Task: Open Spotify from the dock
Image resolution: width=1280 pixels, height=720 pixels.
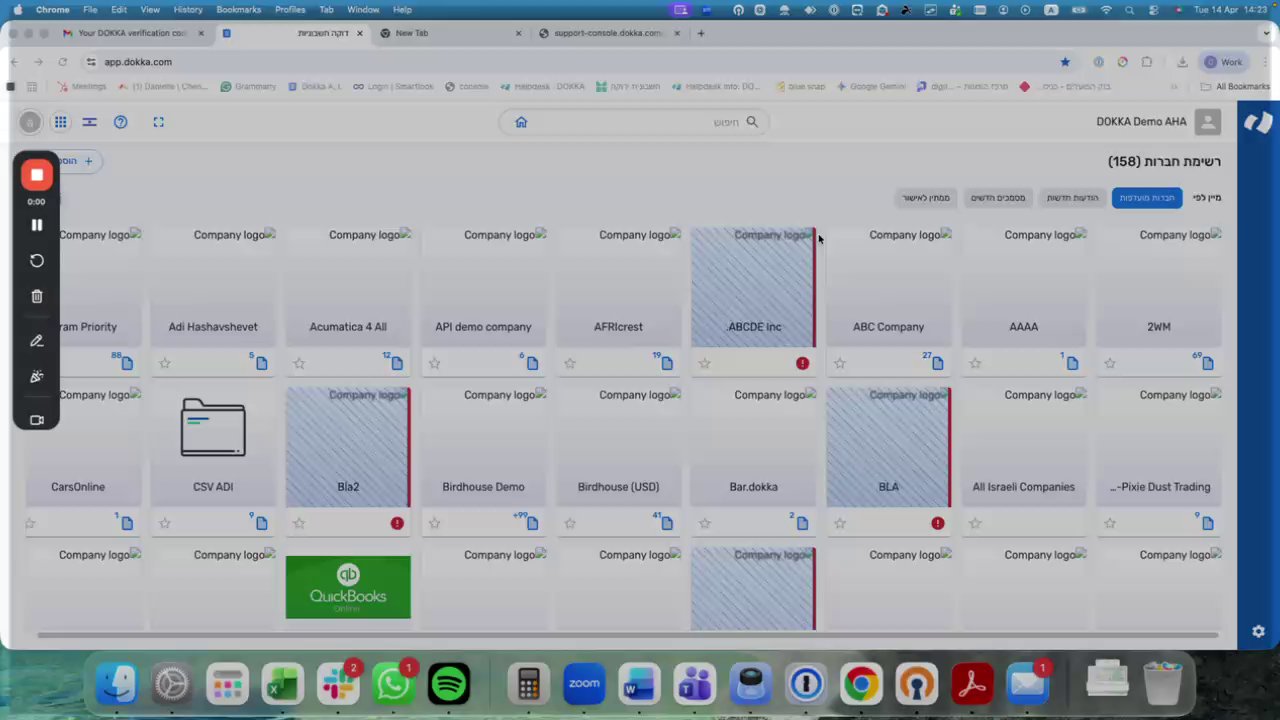Action: 449,685
